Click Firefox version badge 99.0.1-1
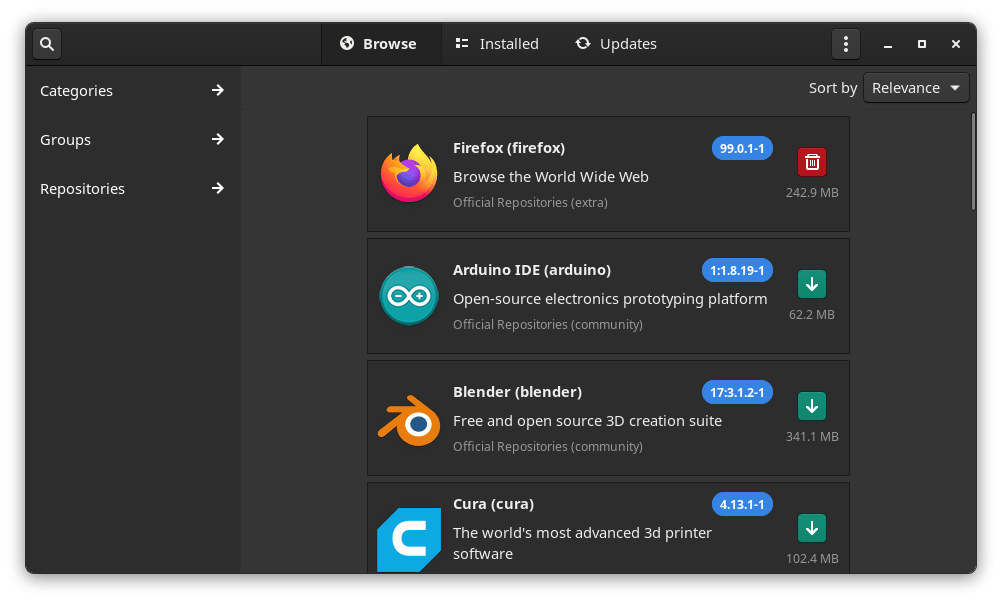The image size is (1002, 602). click(742, 148)
